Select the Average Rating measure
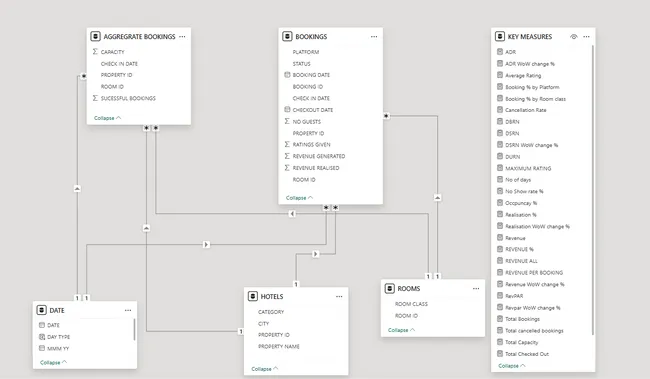650x379 pixels. click(x=519, y=75)
